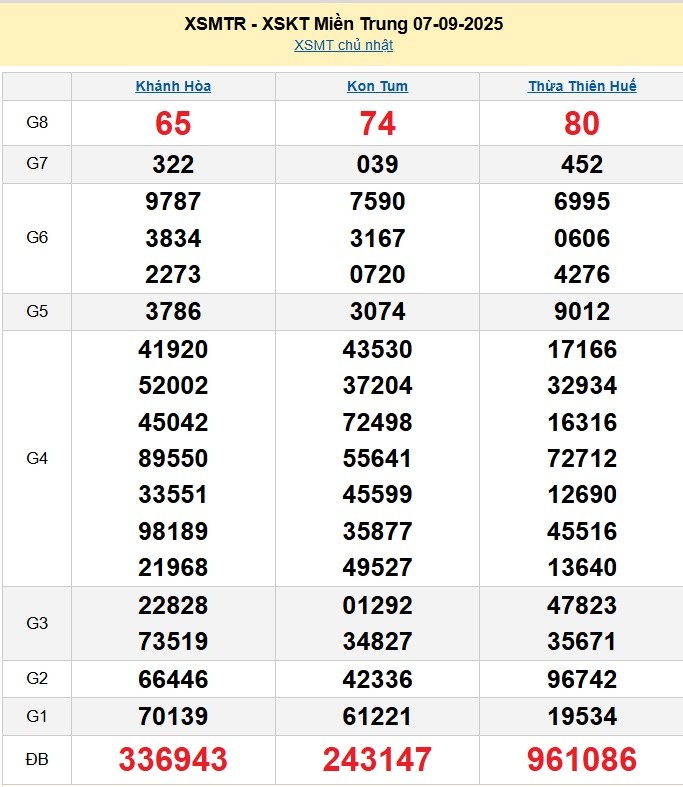
Task: Open the Thừa Thiên Huế link
Action: pos(582,86)
